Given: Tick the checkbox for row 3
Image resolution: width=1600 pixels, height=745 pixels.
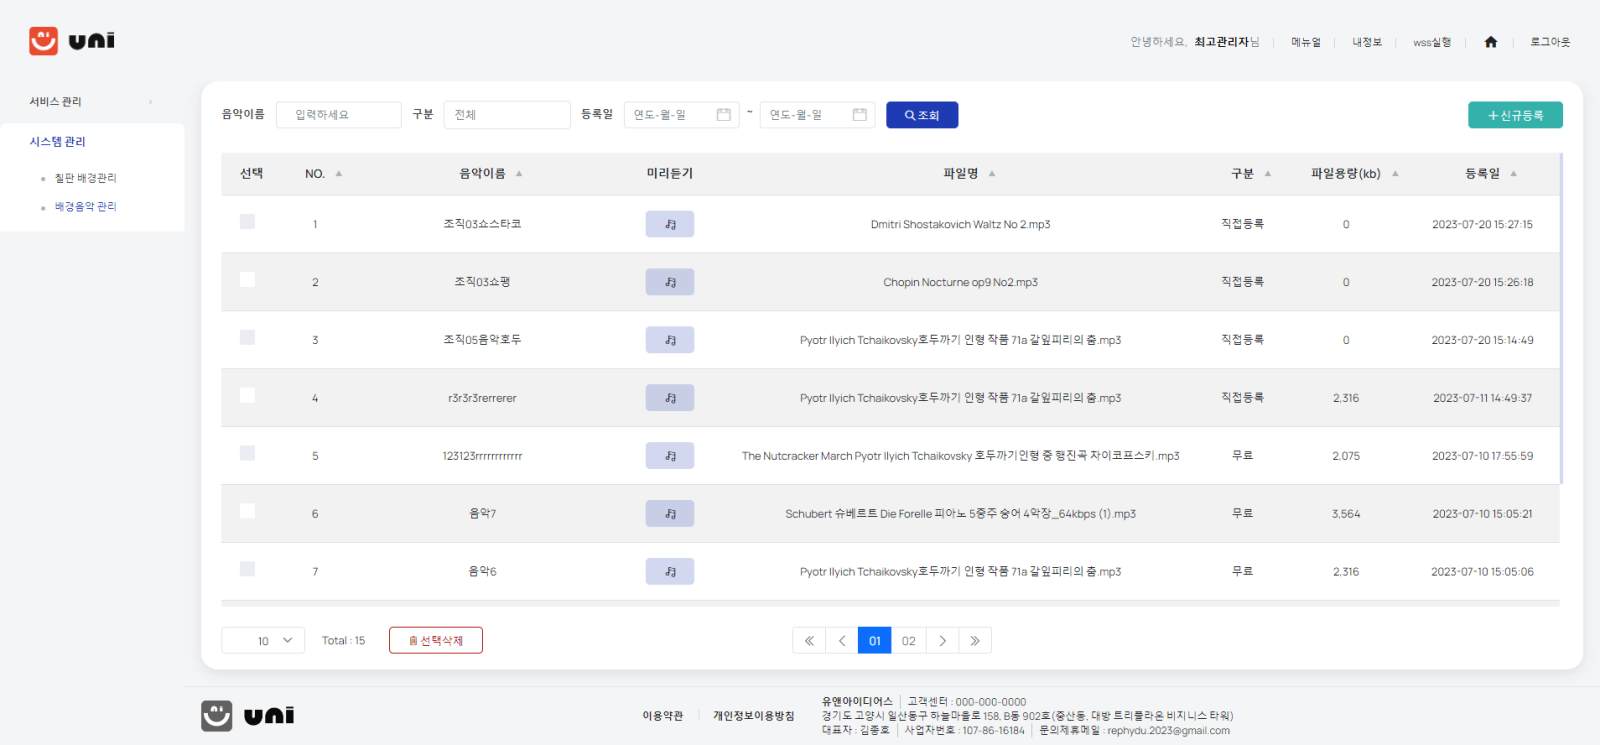Looking at the screenshot, I should 247,338.
